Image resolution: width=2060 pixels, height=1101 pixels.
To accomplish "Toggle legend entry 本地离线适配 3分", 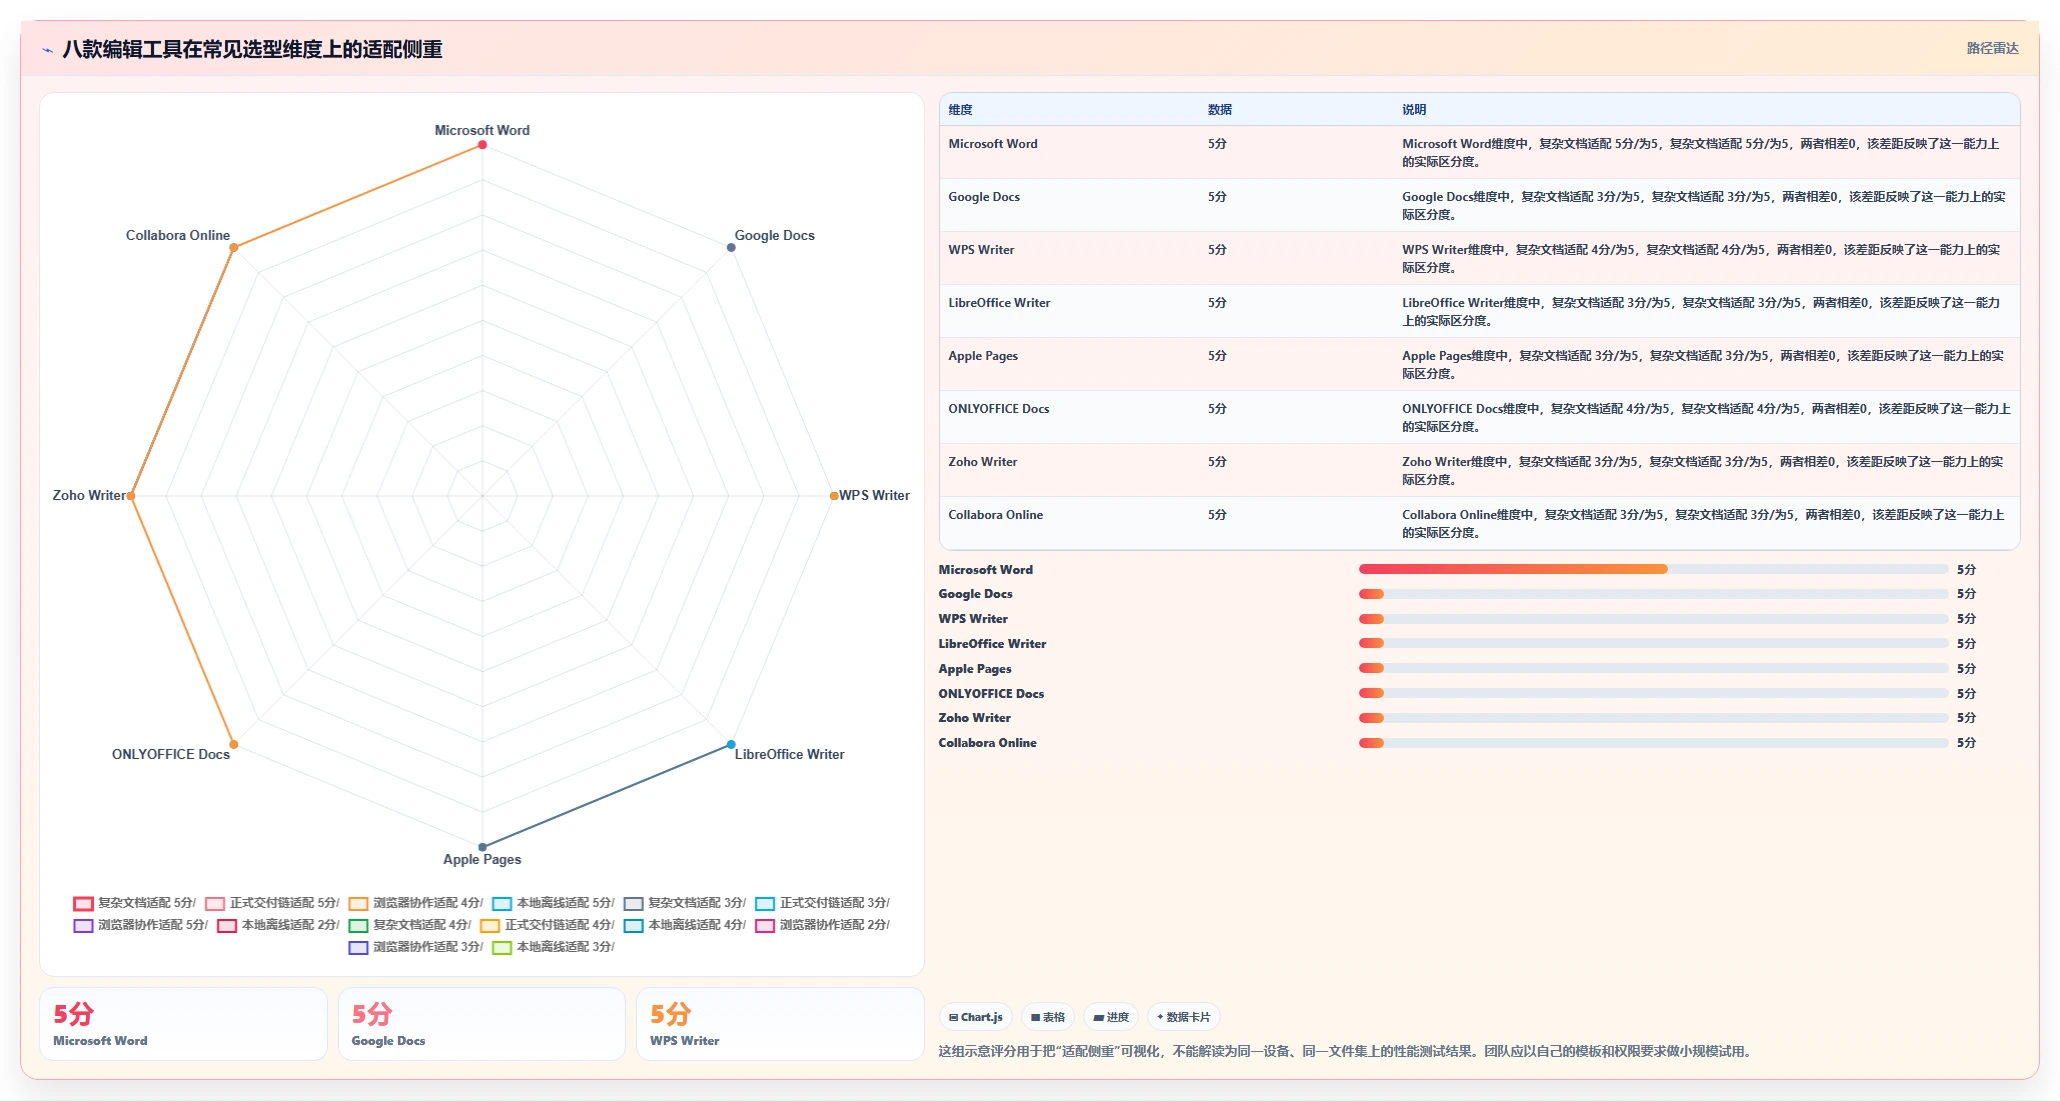I will pos(553,947).
